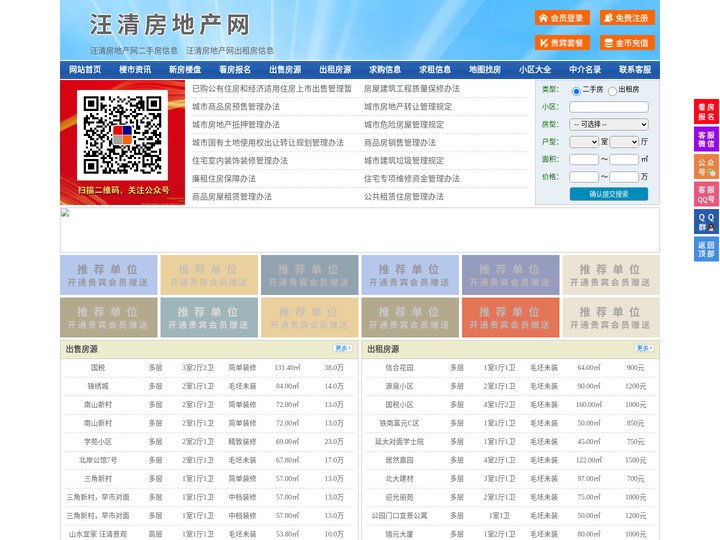Image resolution: width=720 pixels, height=540 pixels.
Task: Open the 铁南富元C区 rental listing
Action: [x=399, y=423]
